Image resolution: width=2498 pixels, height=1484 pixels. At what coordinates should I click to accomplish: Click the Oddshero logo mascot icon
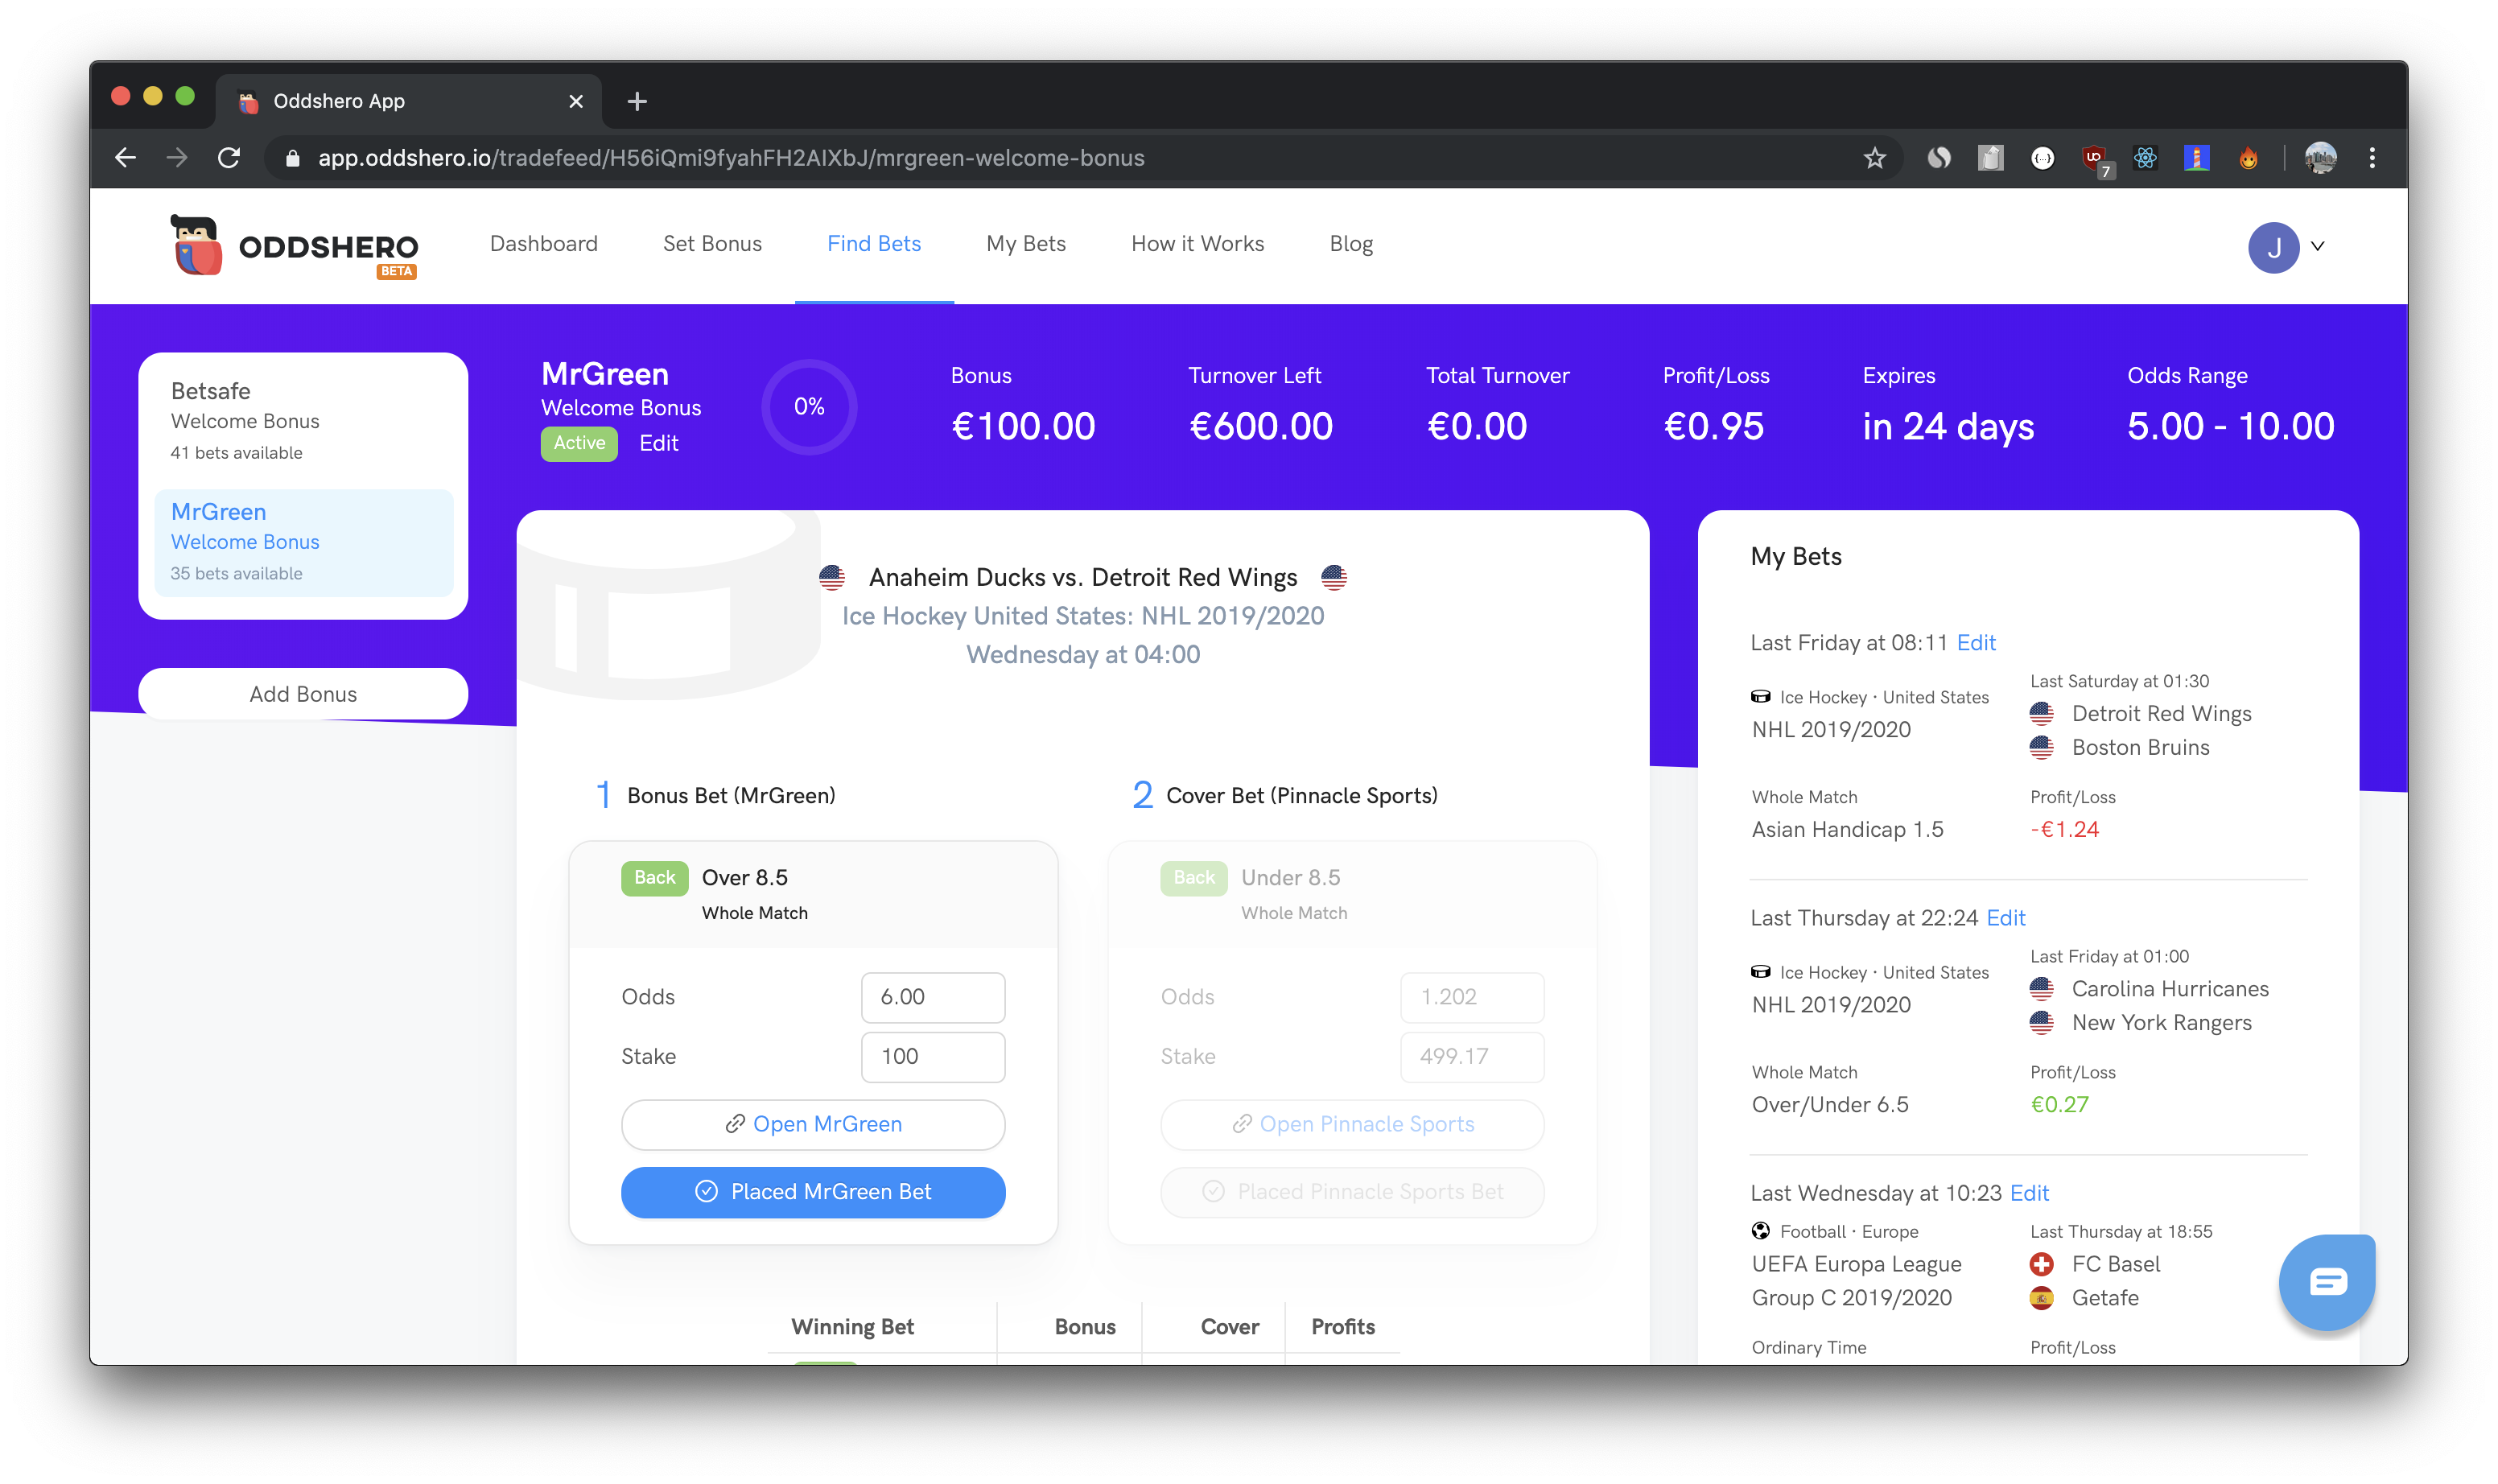[196, 246]
